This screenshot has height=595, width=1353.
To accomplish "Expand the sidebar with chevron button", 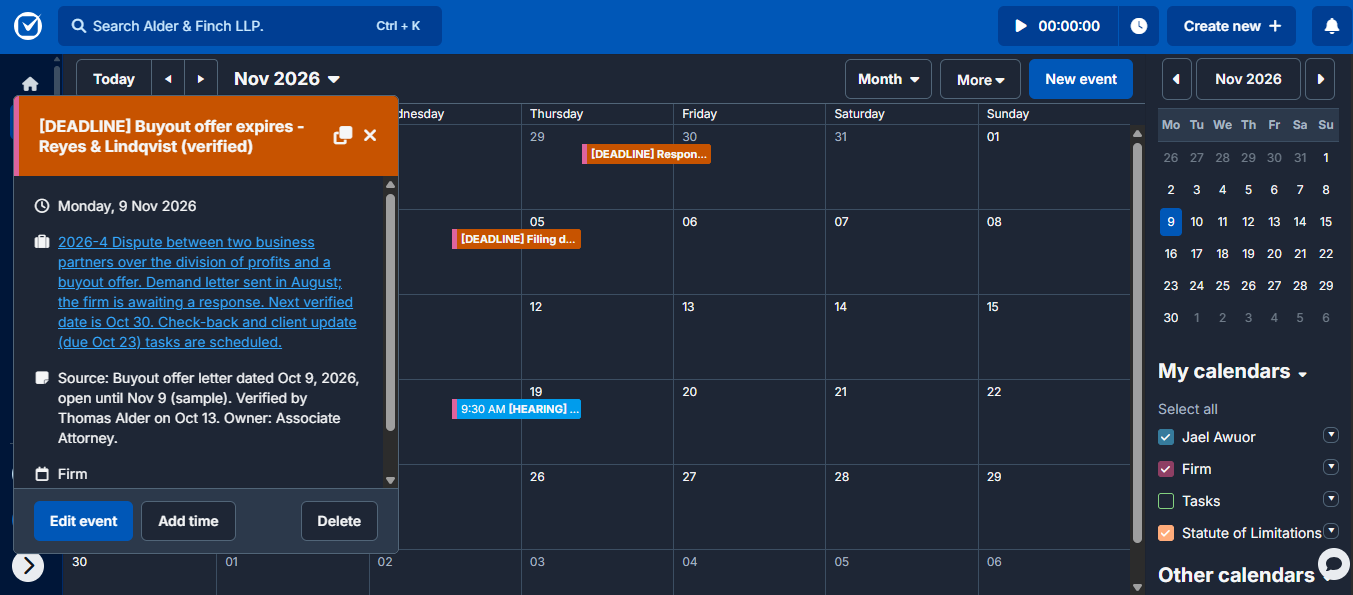I will click(28, 566).
